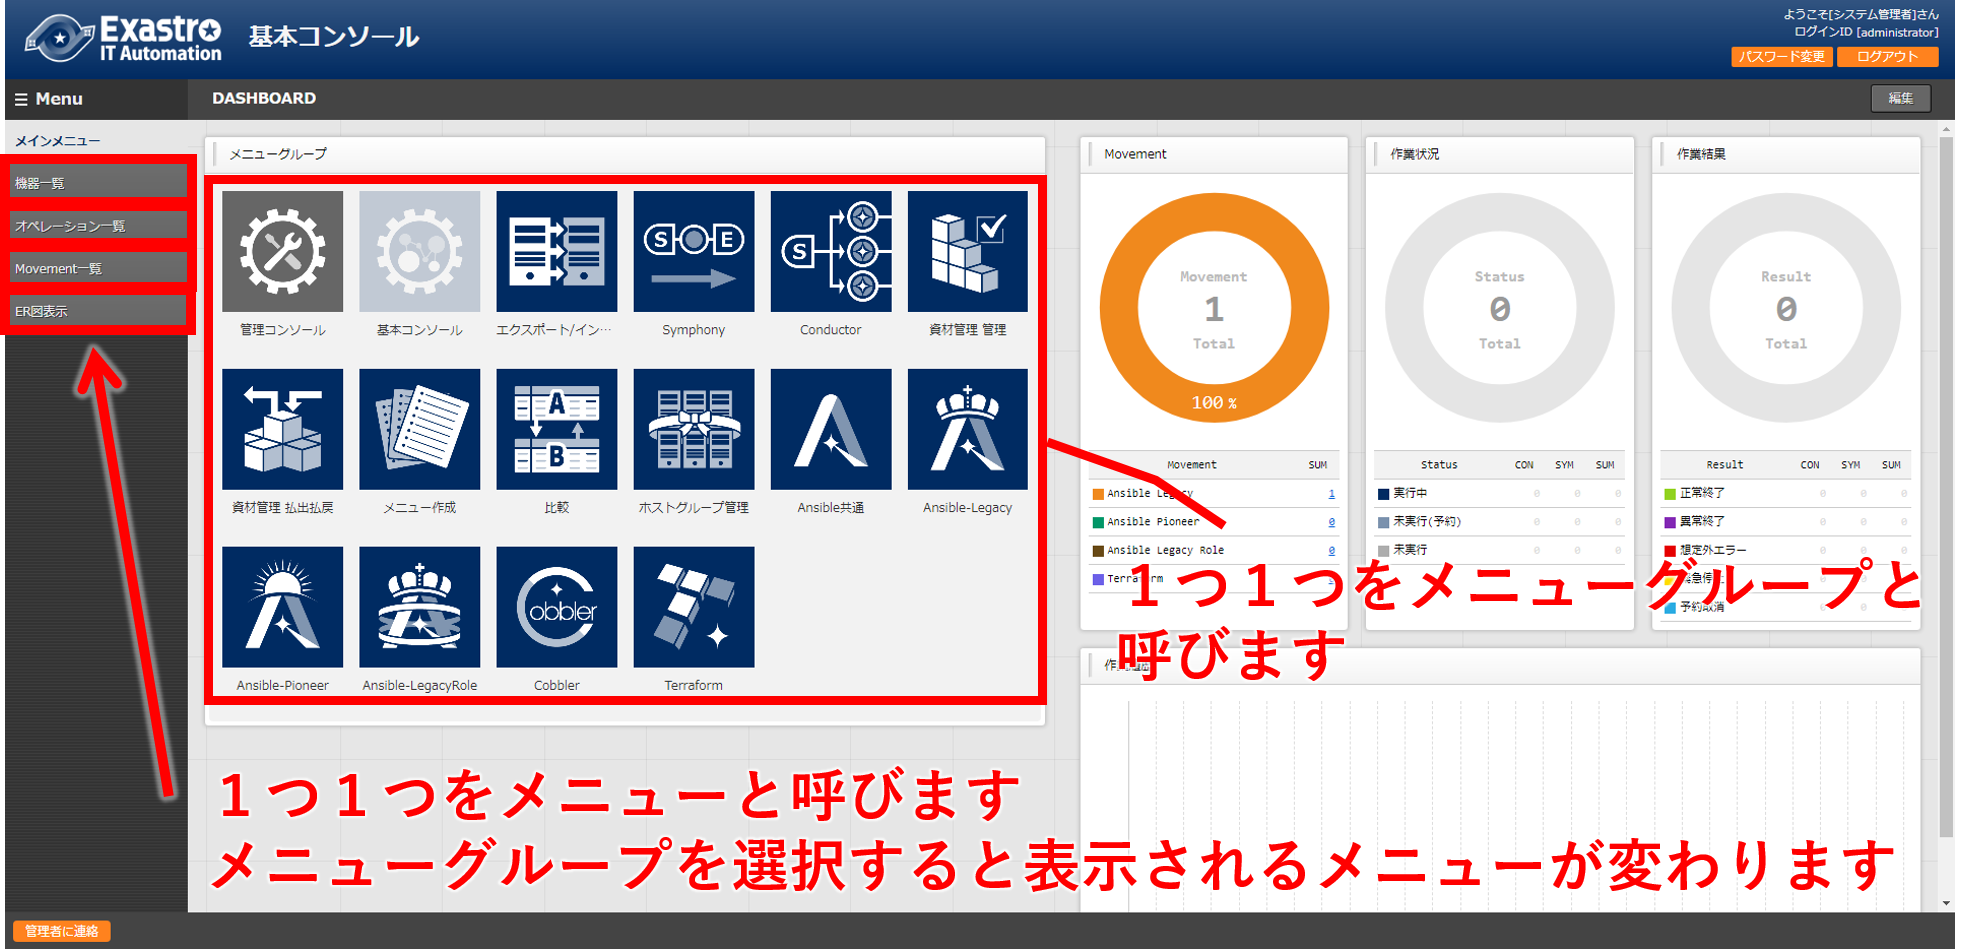This screenshot has height=949, width=1975.
Task: Select the Terraform menu group
Action: pos(693,607)
